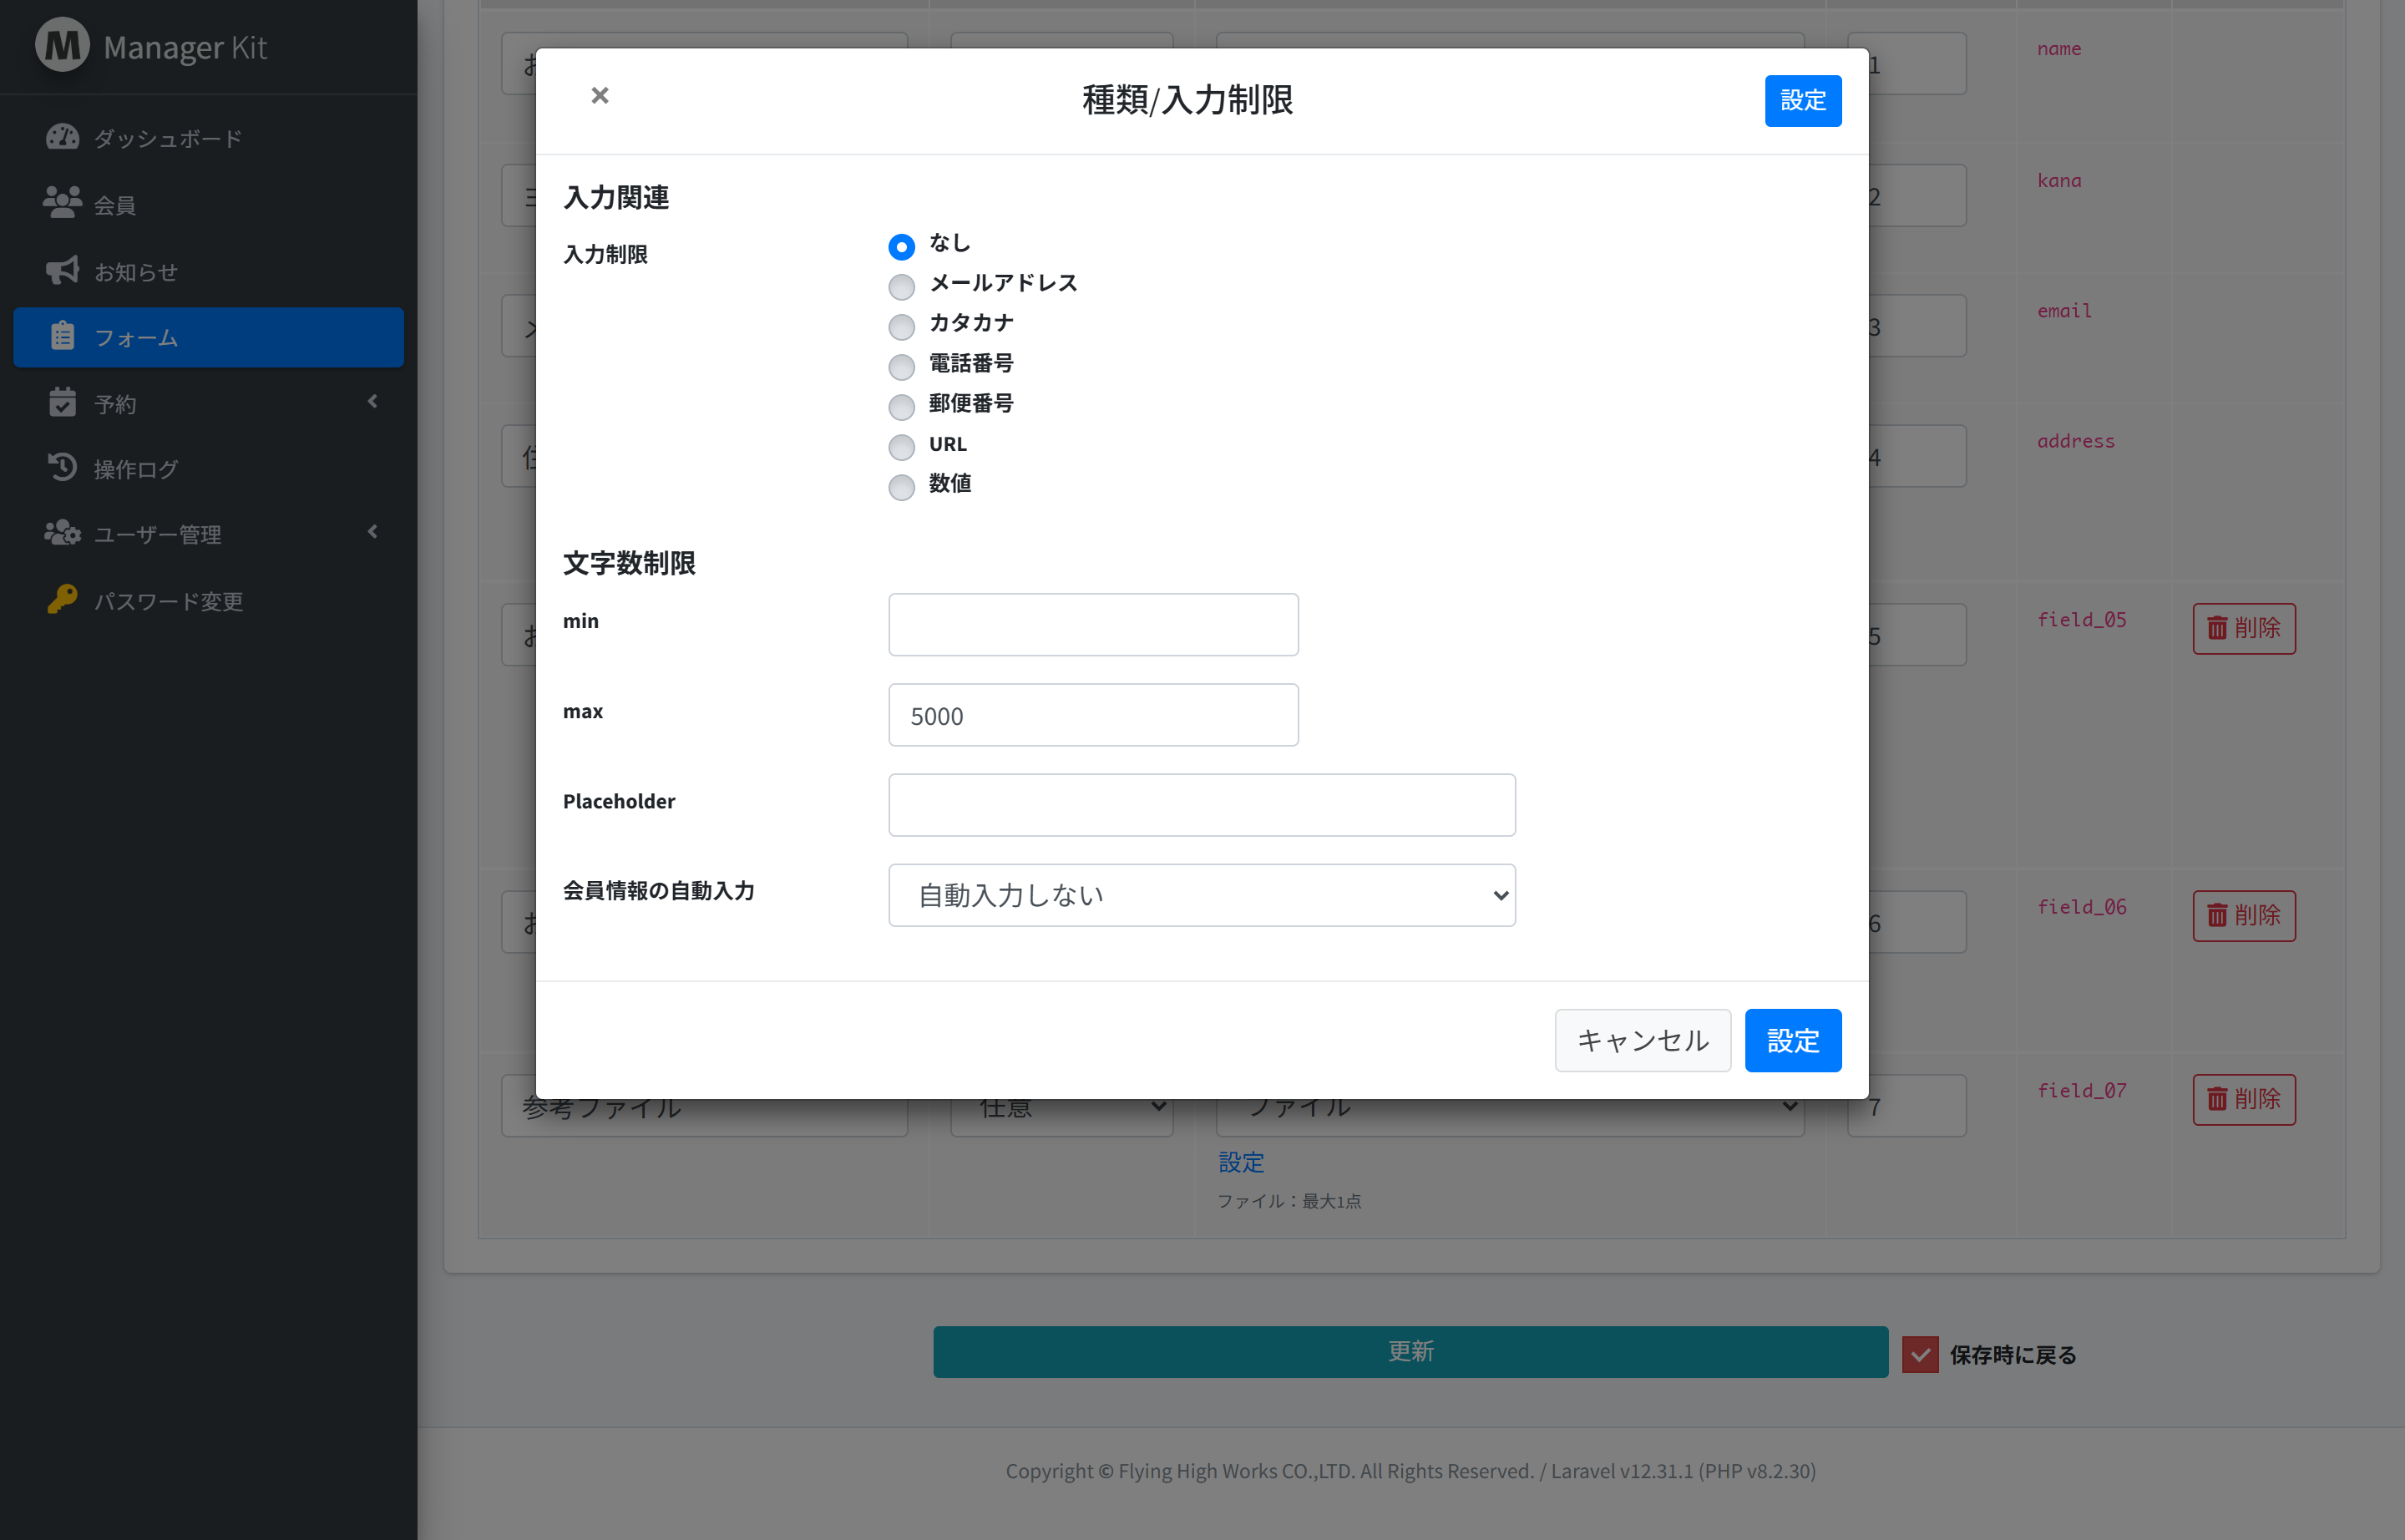Expand the 予約 submenu chevron
2405x1540 pixels.
click(373, 402)
